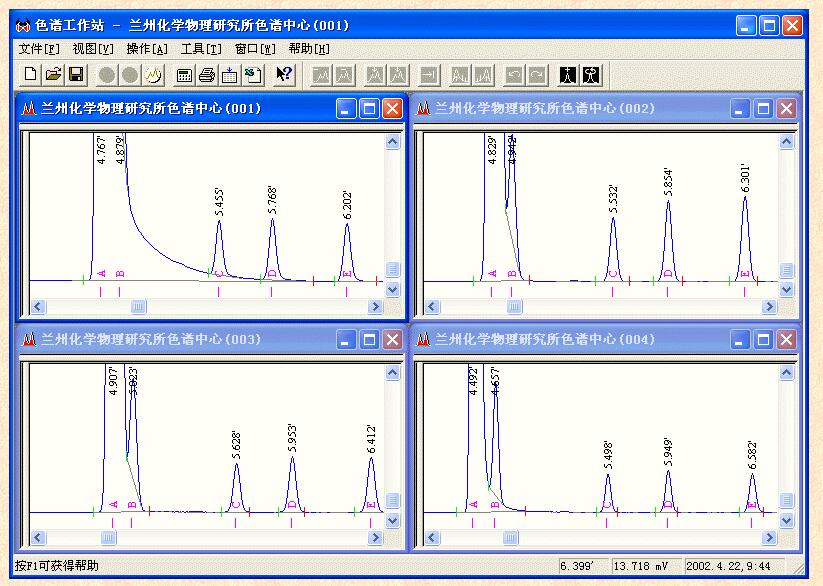Click the down scroll arrow in window (001)
Image resolution: width=823 pixels, height=586 pixels.
393,289
